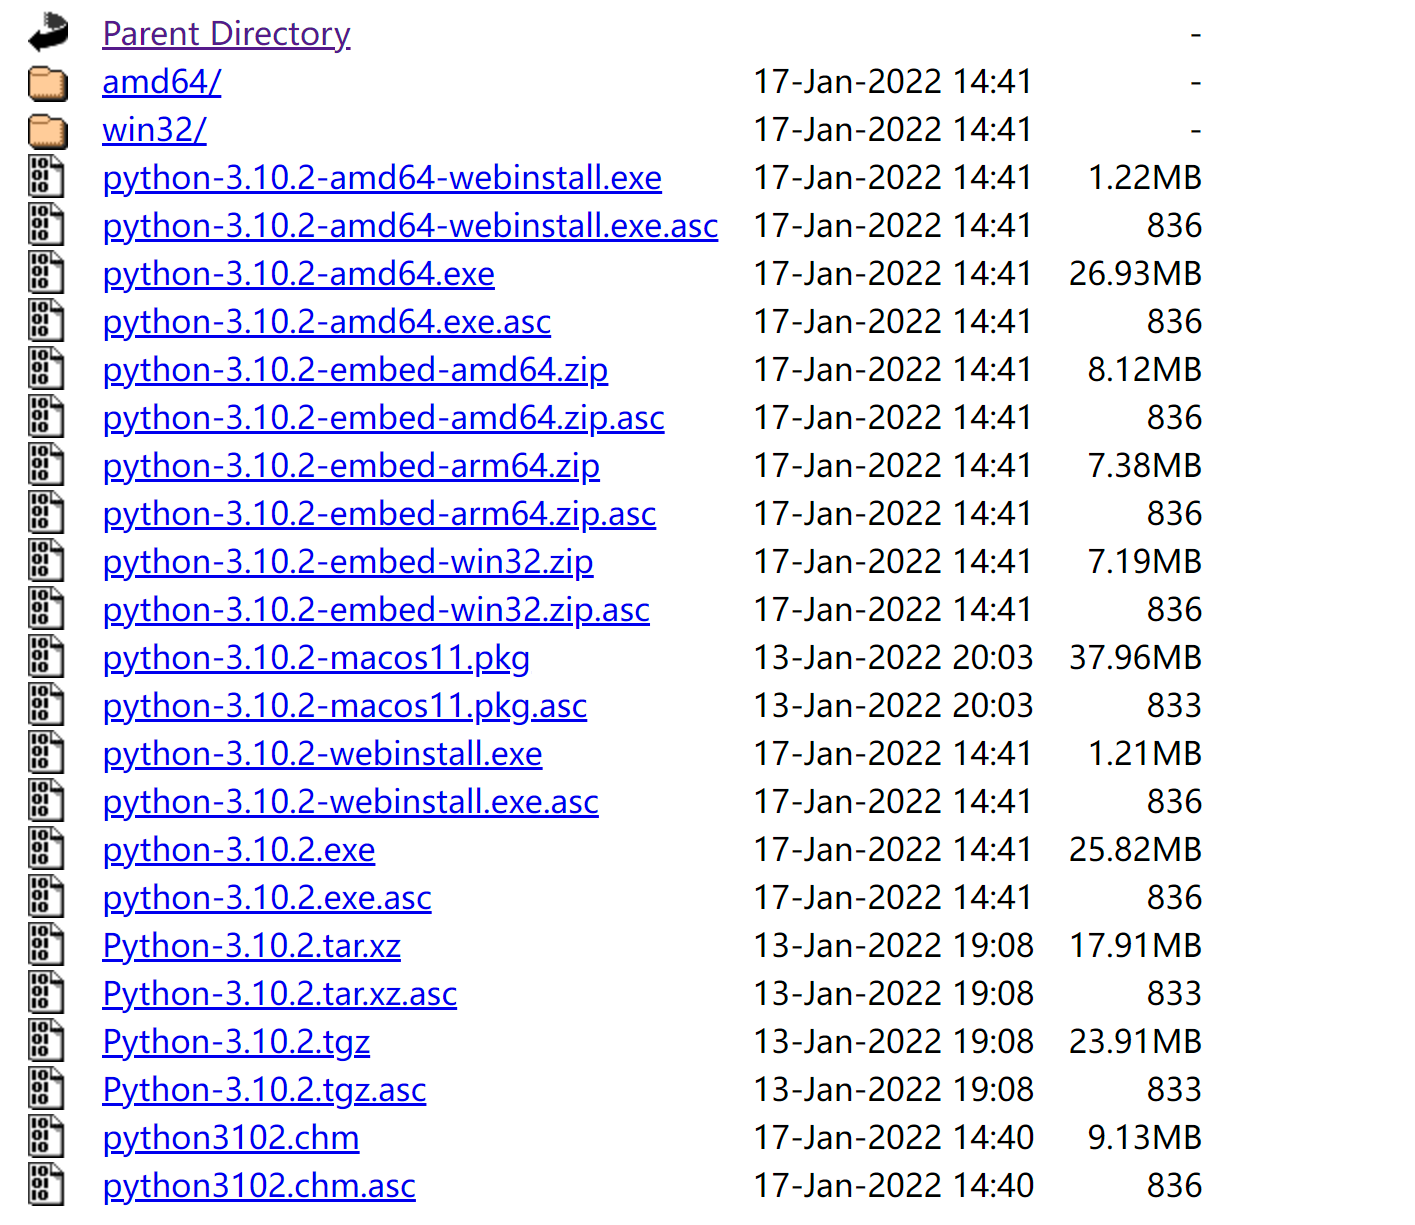This screenshot has height=1225, width=1415.
Task: Open the Parent Directory link
Action: click(226, 33)
